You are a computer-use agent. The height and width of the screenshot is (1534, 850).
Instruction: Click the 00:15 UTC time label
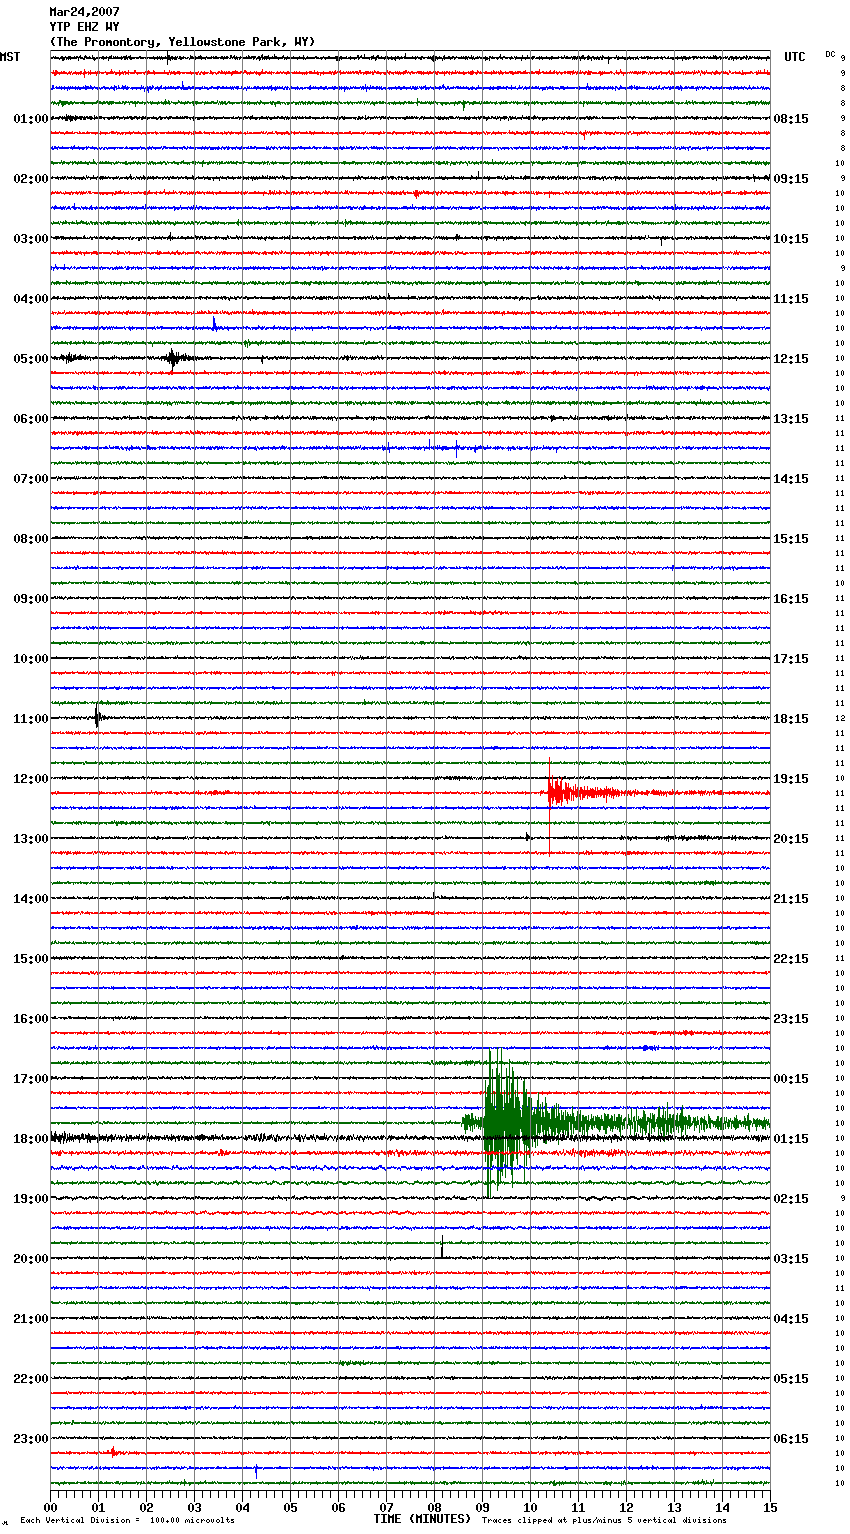791,1079
